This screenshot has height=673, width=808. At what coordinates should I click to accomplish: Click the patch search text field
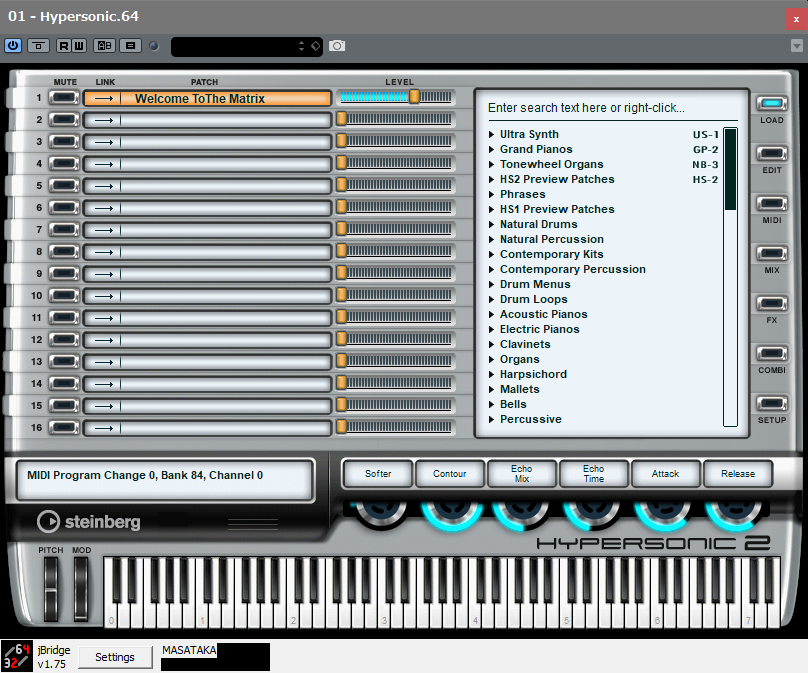tap(612, 108)
